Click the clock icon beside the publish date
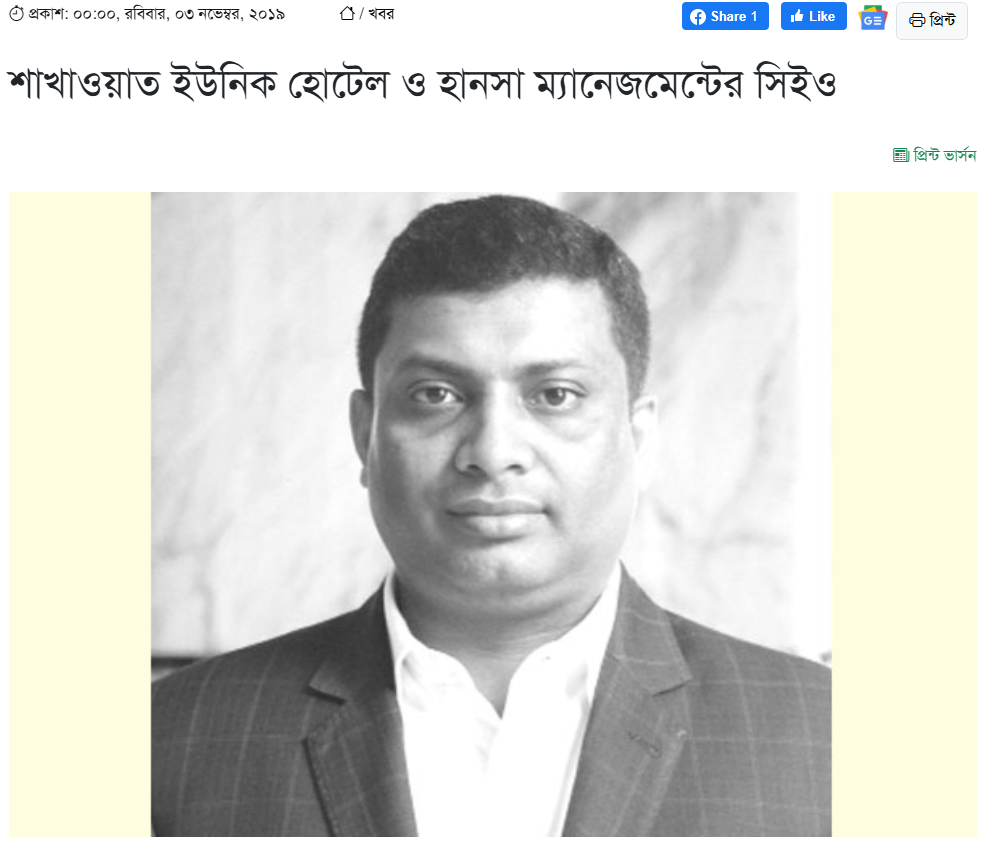 [x=16, y=13]
